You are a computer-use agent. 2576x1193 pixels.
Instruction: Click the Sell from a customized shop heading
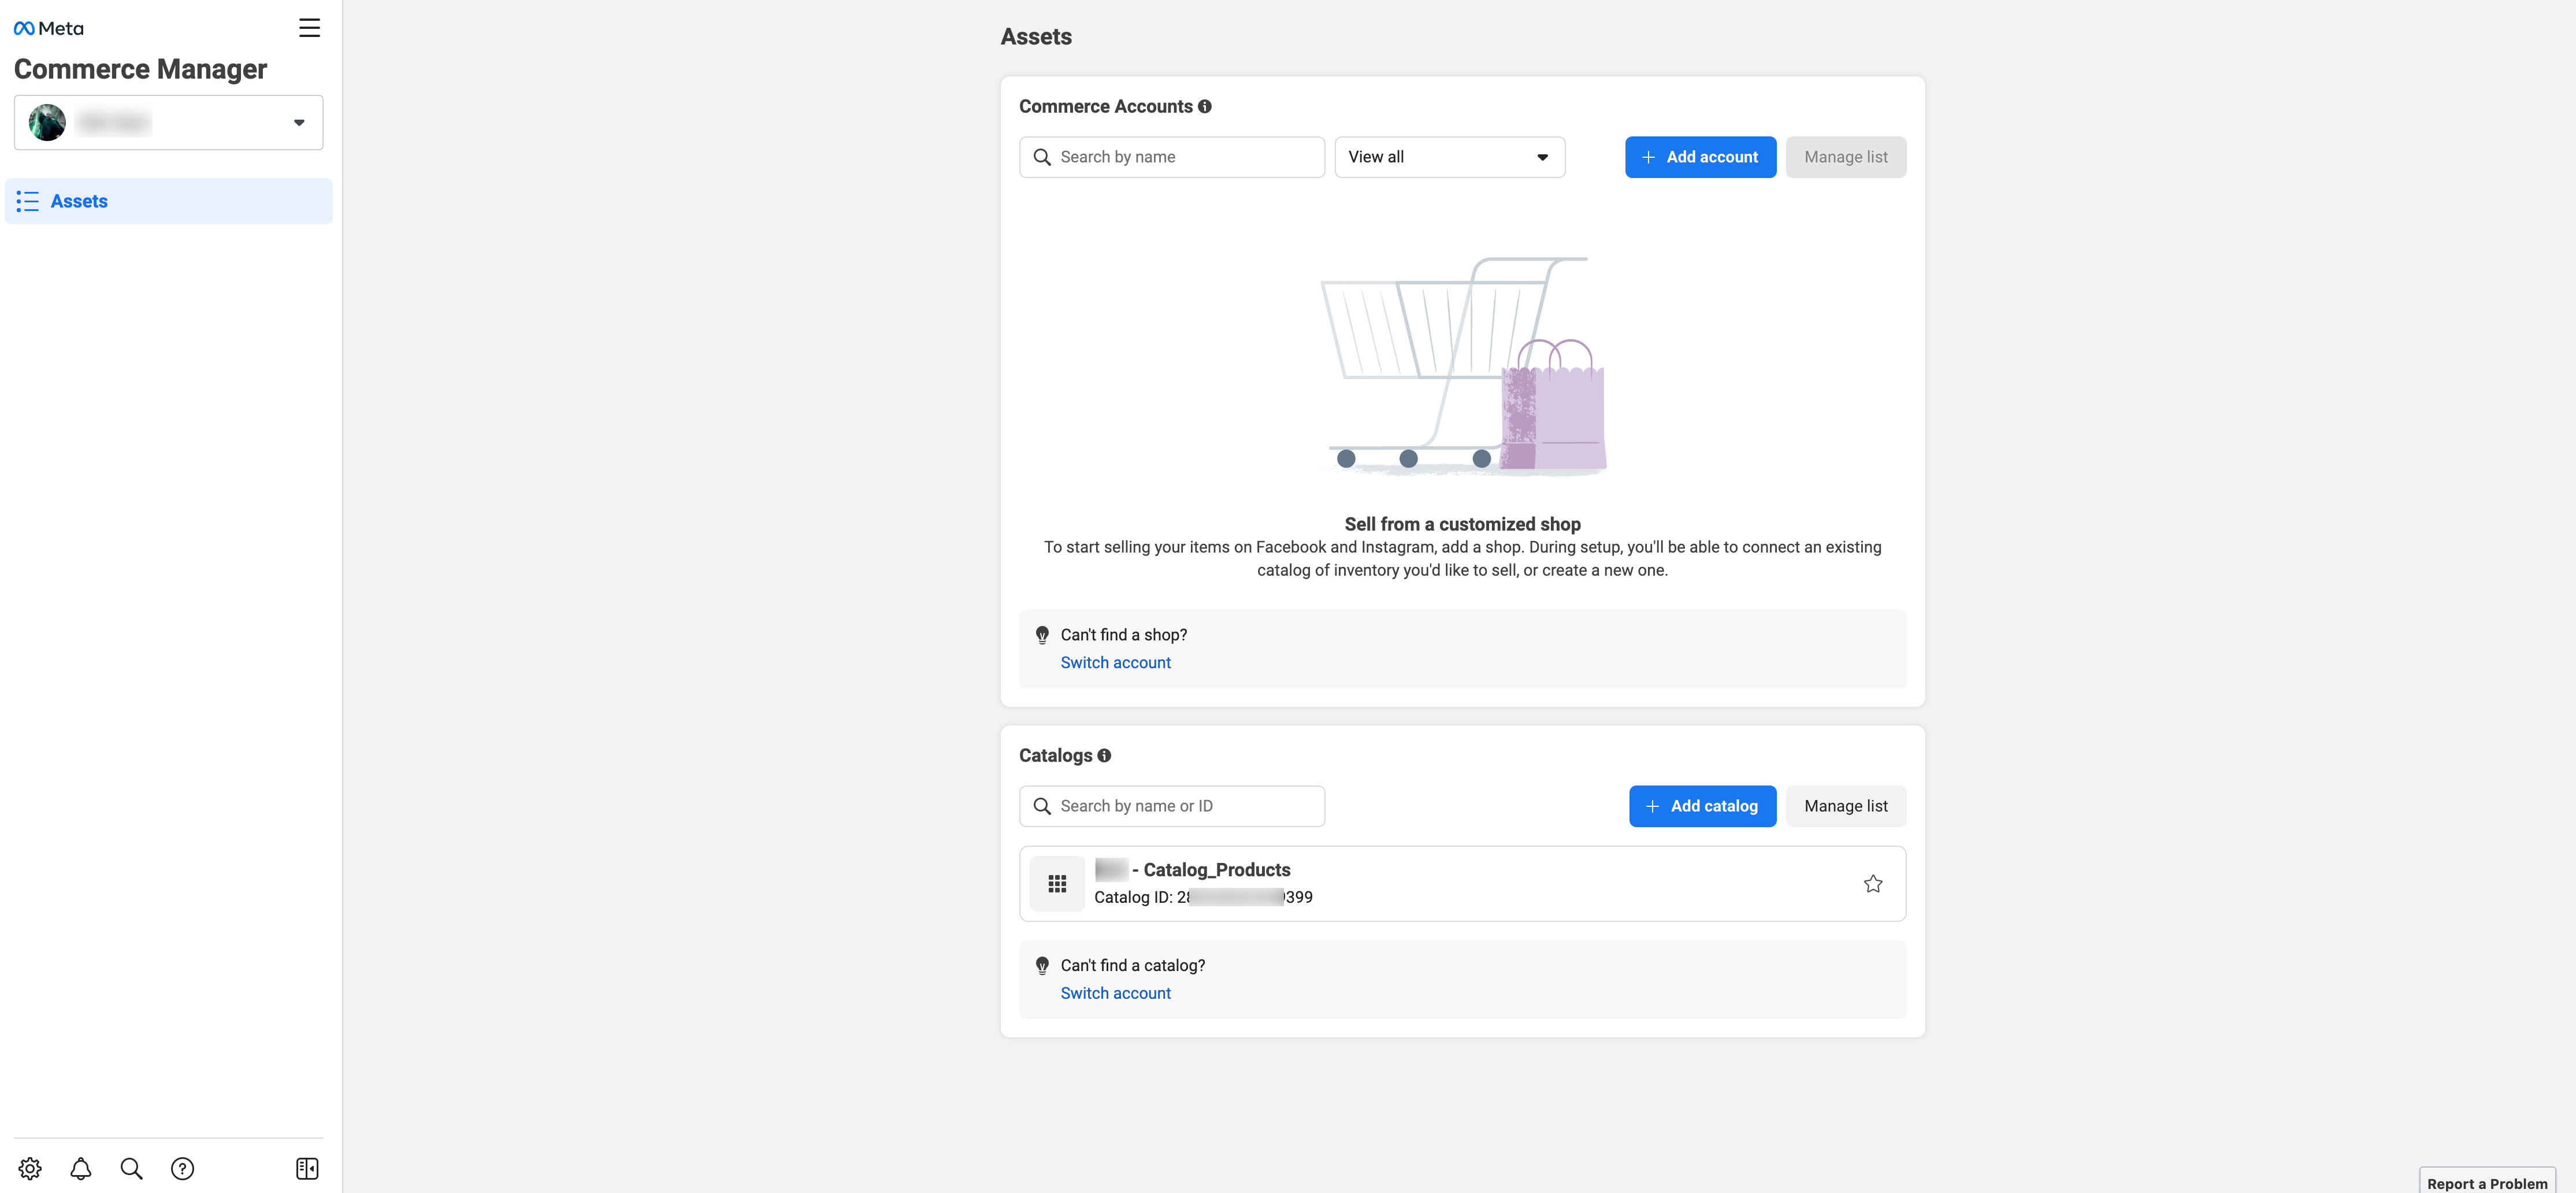(1462, 524)
